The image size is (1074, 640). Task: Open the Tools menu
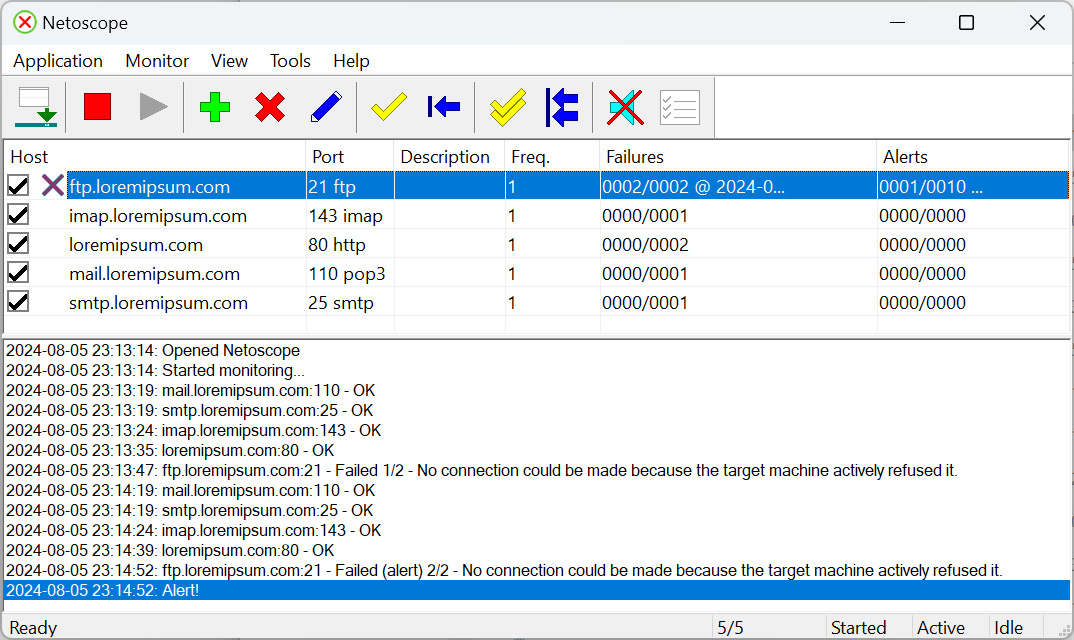[x=290, y=61]
